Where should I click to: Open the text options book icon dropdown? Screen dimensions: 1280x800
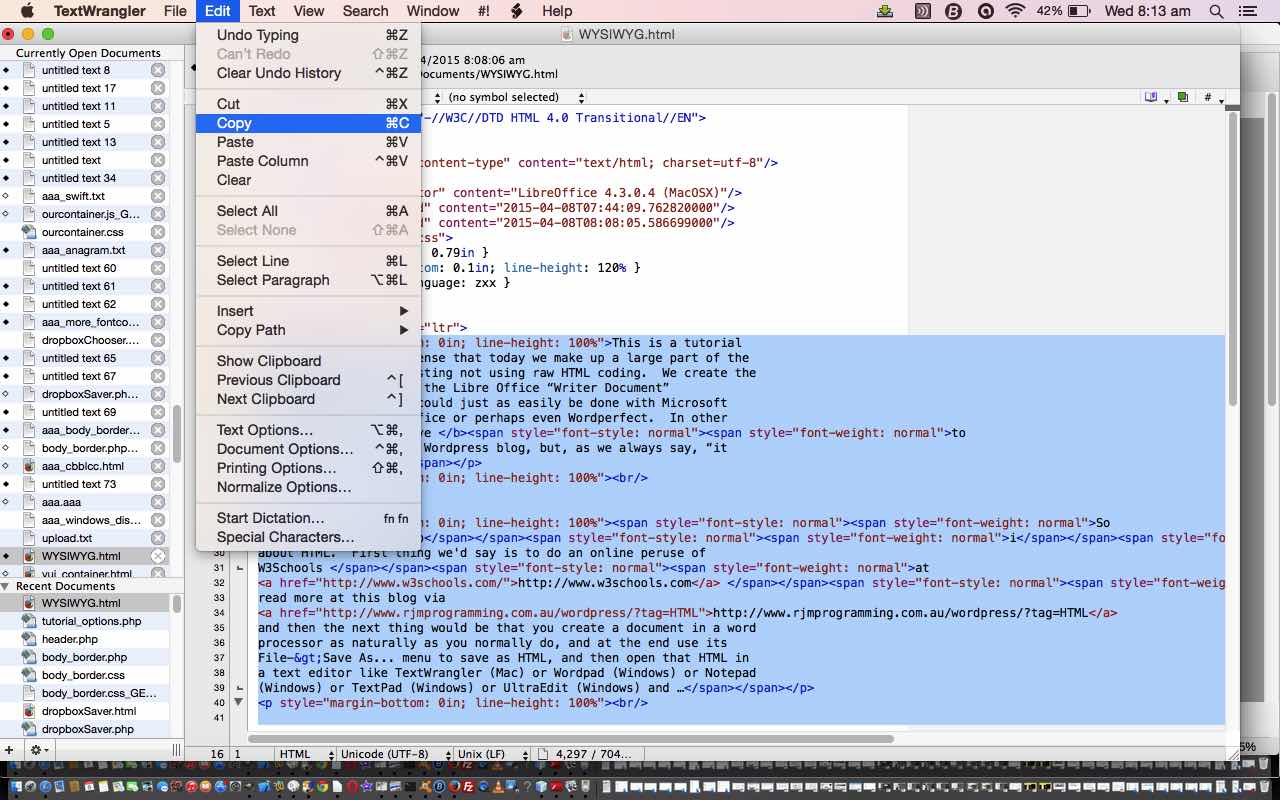[x=1155, y=97]
